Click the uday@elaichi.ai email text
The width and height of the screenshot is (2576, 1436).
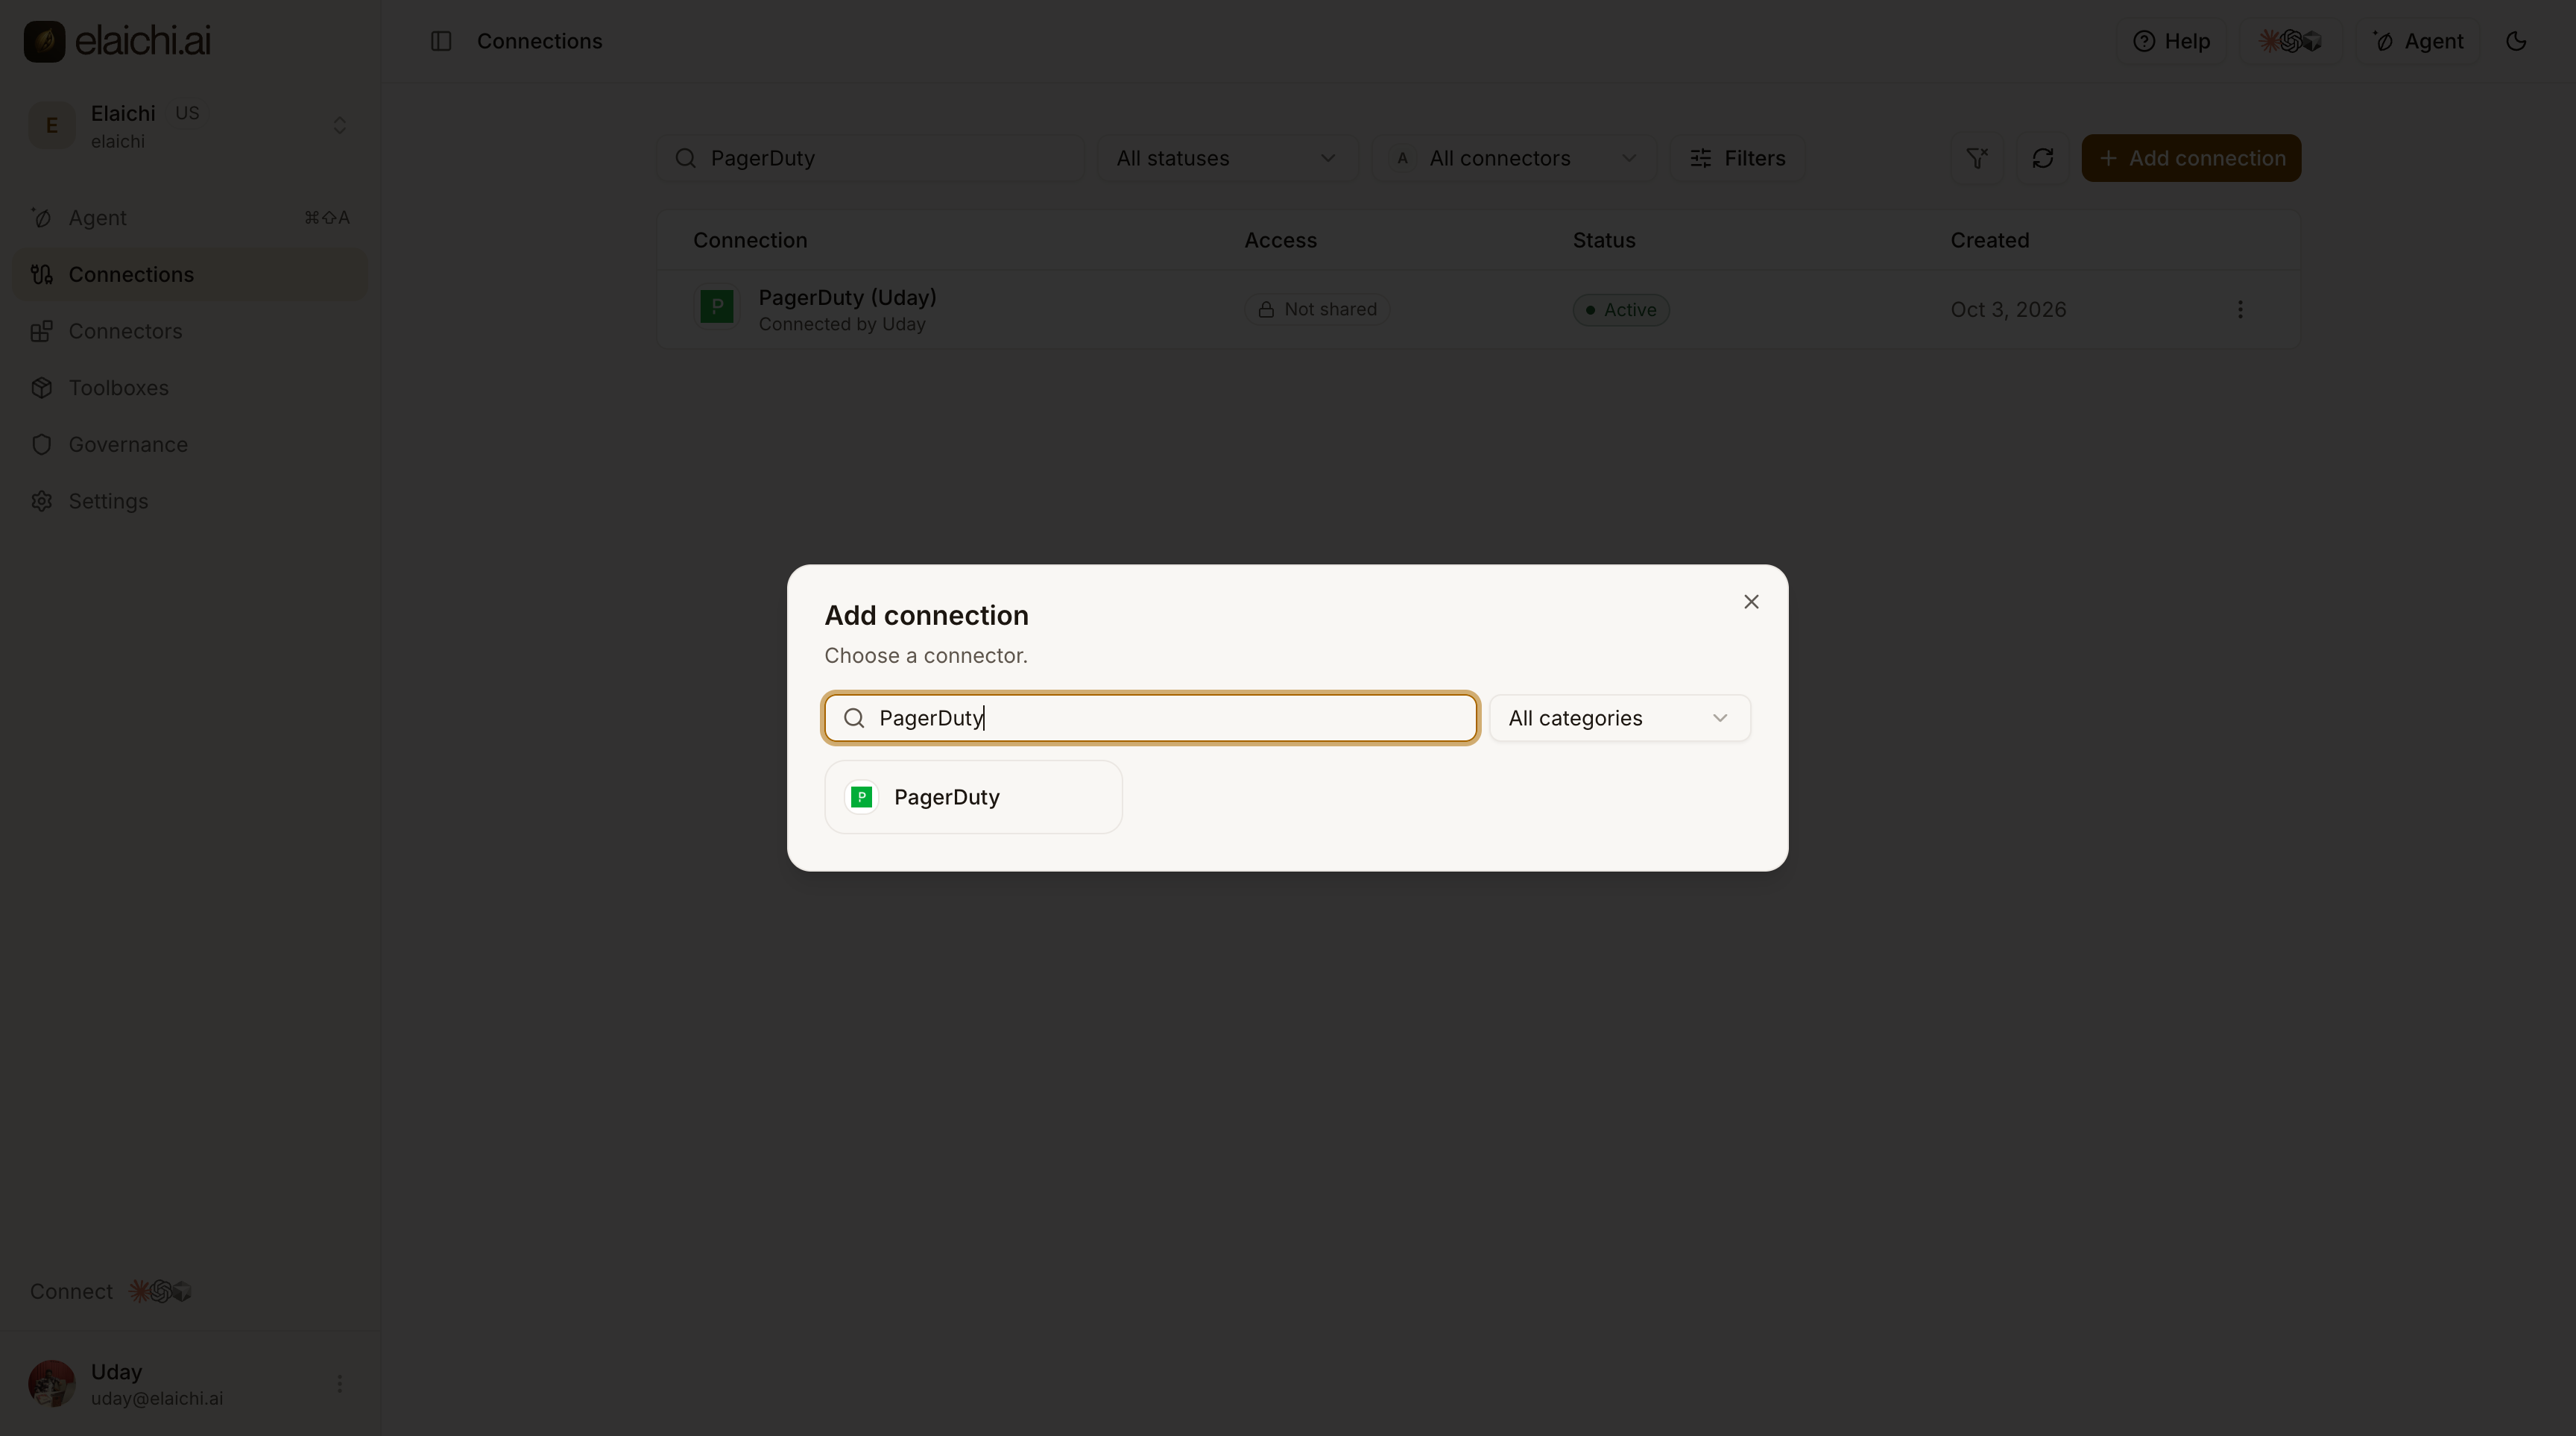pos(157,1398)
